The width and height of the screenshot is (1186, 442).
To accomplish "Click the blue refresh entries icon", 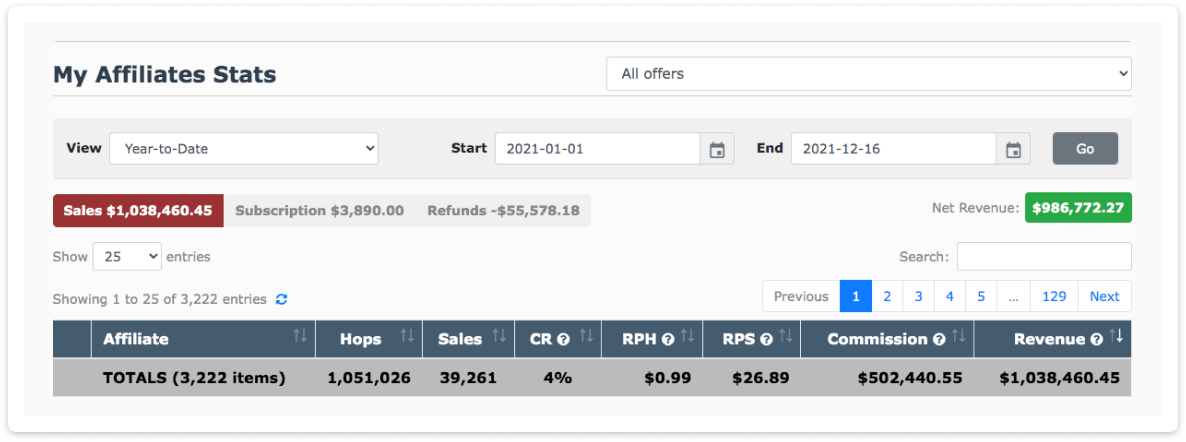I will tap(281, 300).
